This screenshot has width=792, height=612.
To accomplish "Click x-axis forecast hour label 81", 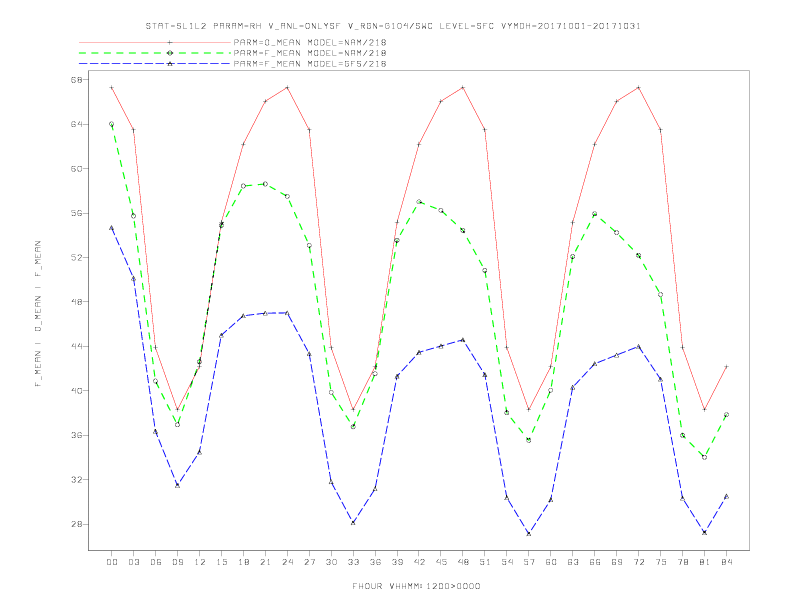I will click(x=705, y=562).
